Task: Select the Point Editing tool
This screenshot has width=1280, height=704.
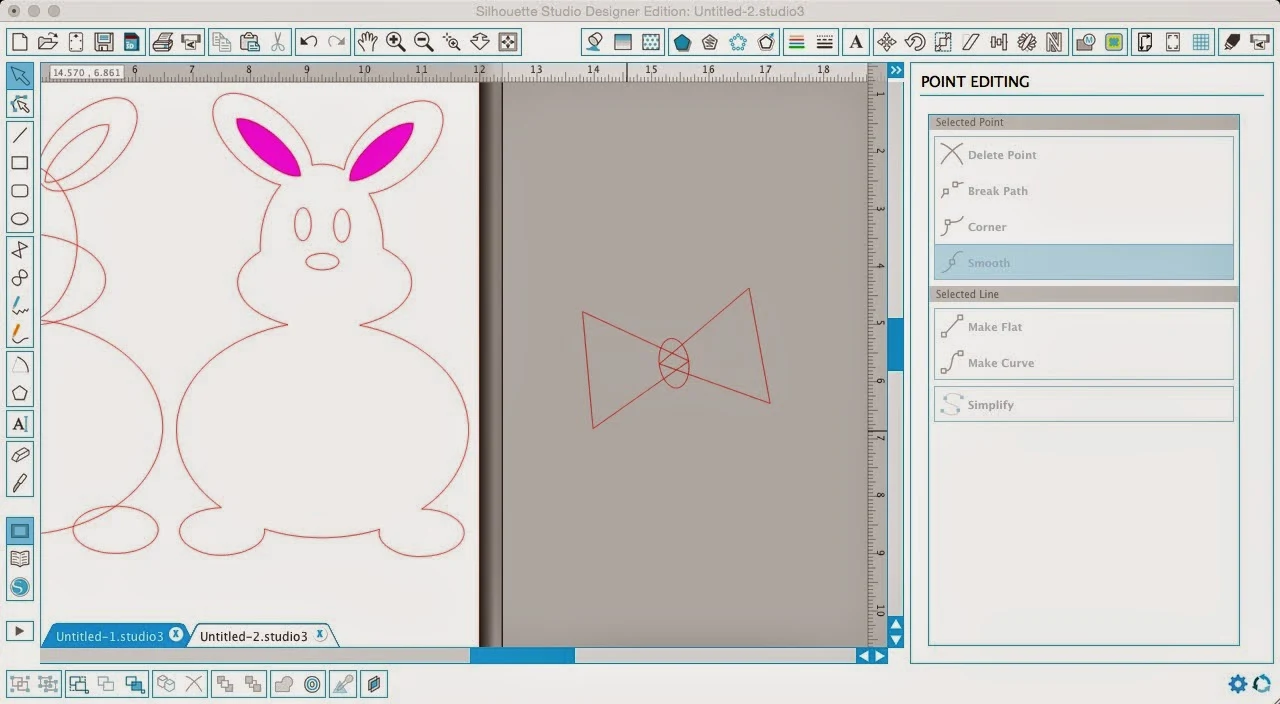Action: (x=21, y=104)
